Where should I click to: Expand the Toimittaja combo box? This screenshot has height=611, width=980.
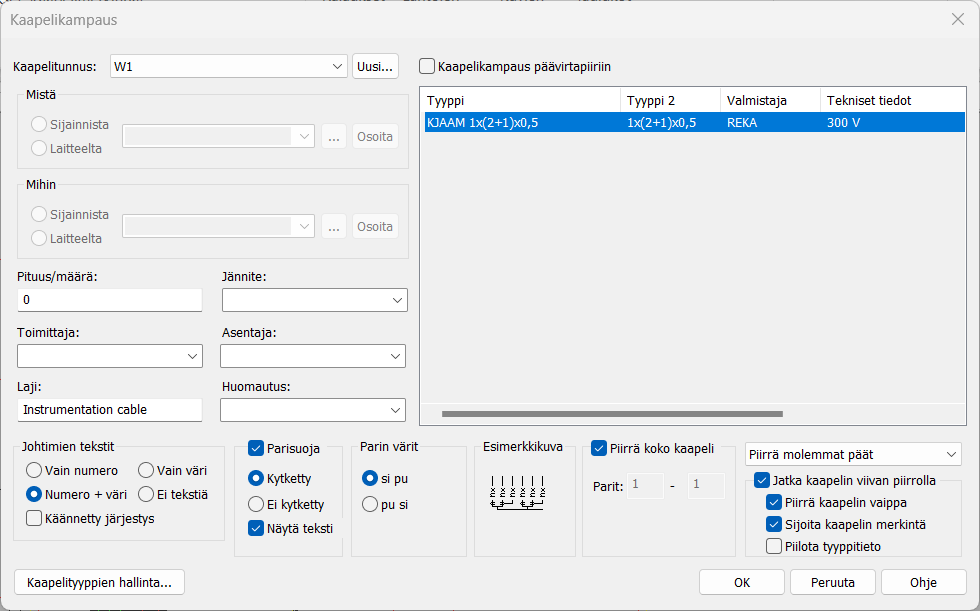tap(192, 356)
